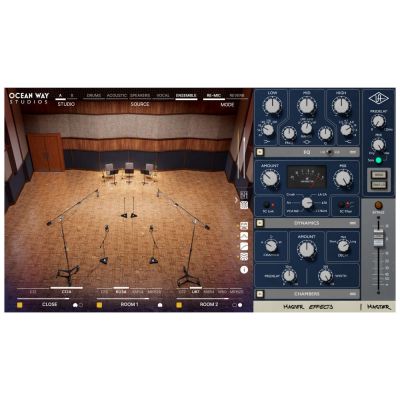Viewport: 400px width, 400px height.
Task: Click the arch-shaped curve icon in sidebar
Action: tap(244, 236)
